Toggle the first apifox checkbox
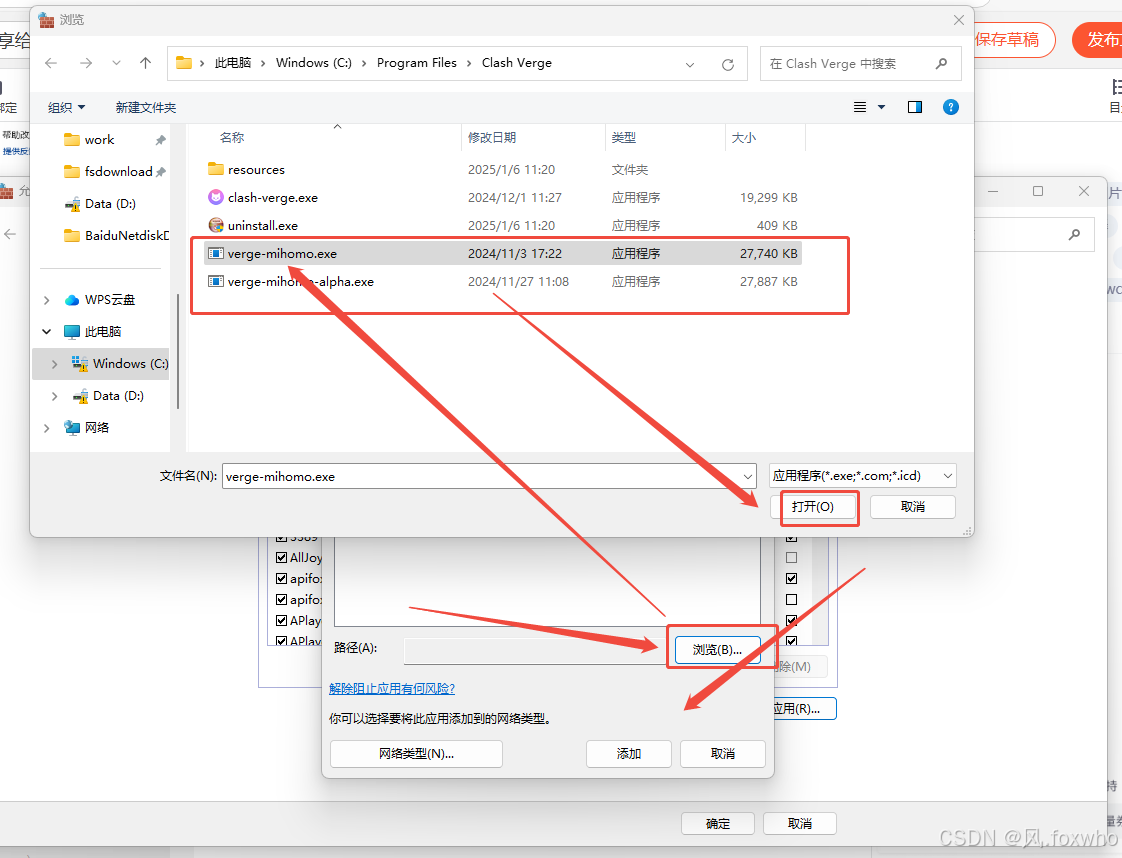The image size is (1122, 858). click(x=281, y=578)
